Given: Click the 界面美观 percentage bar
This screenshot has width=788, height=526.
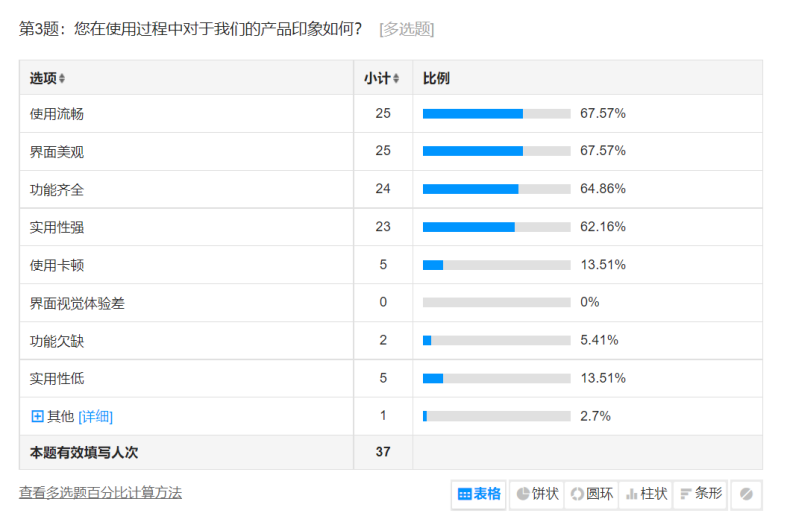Looking at the screenshot, I should click(496, 151).
